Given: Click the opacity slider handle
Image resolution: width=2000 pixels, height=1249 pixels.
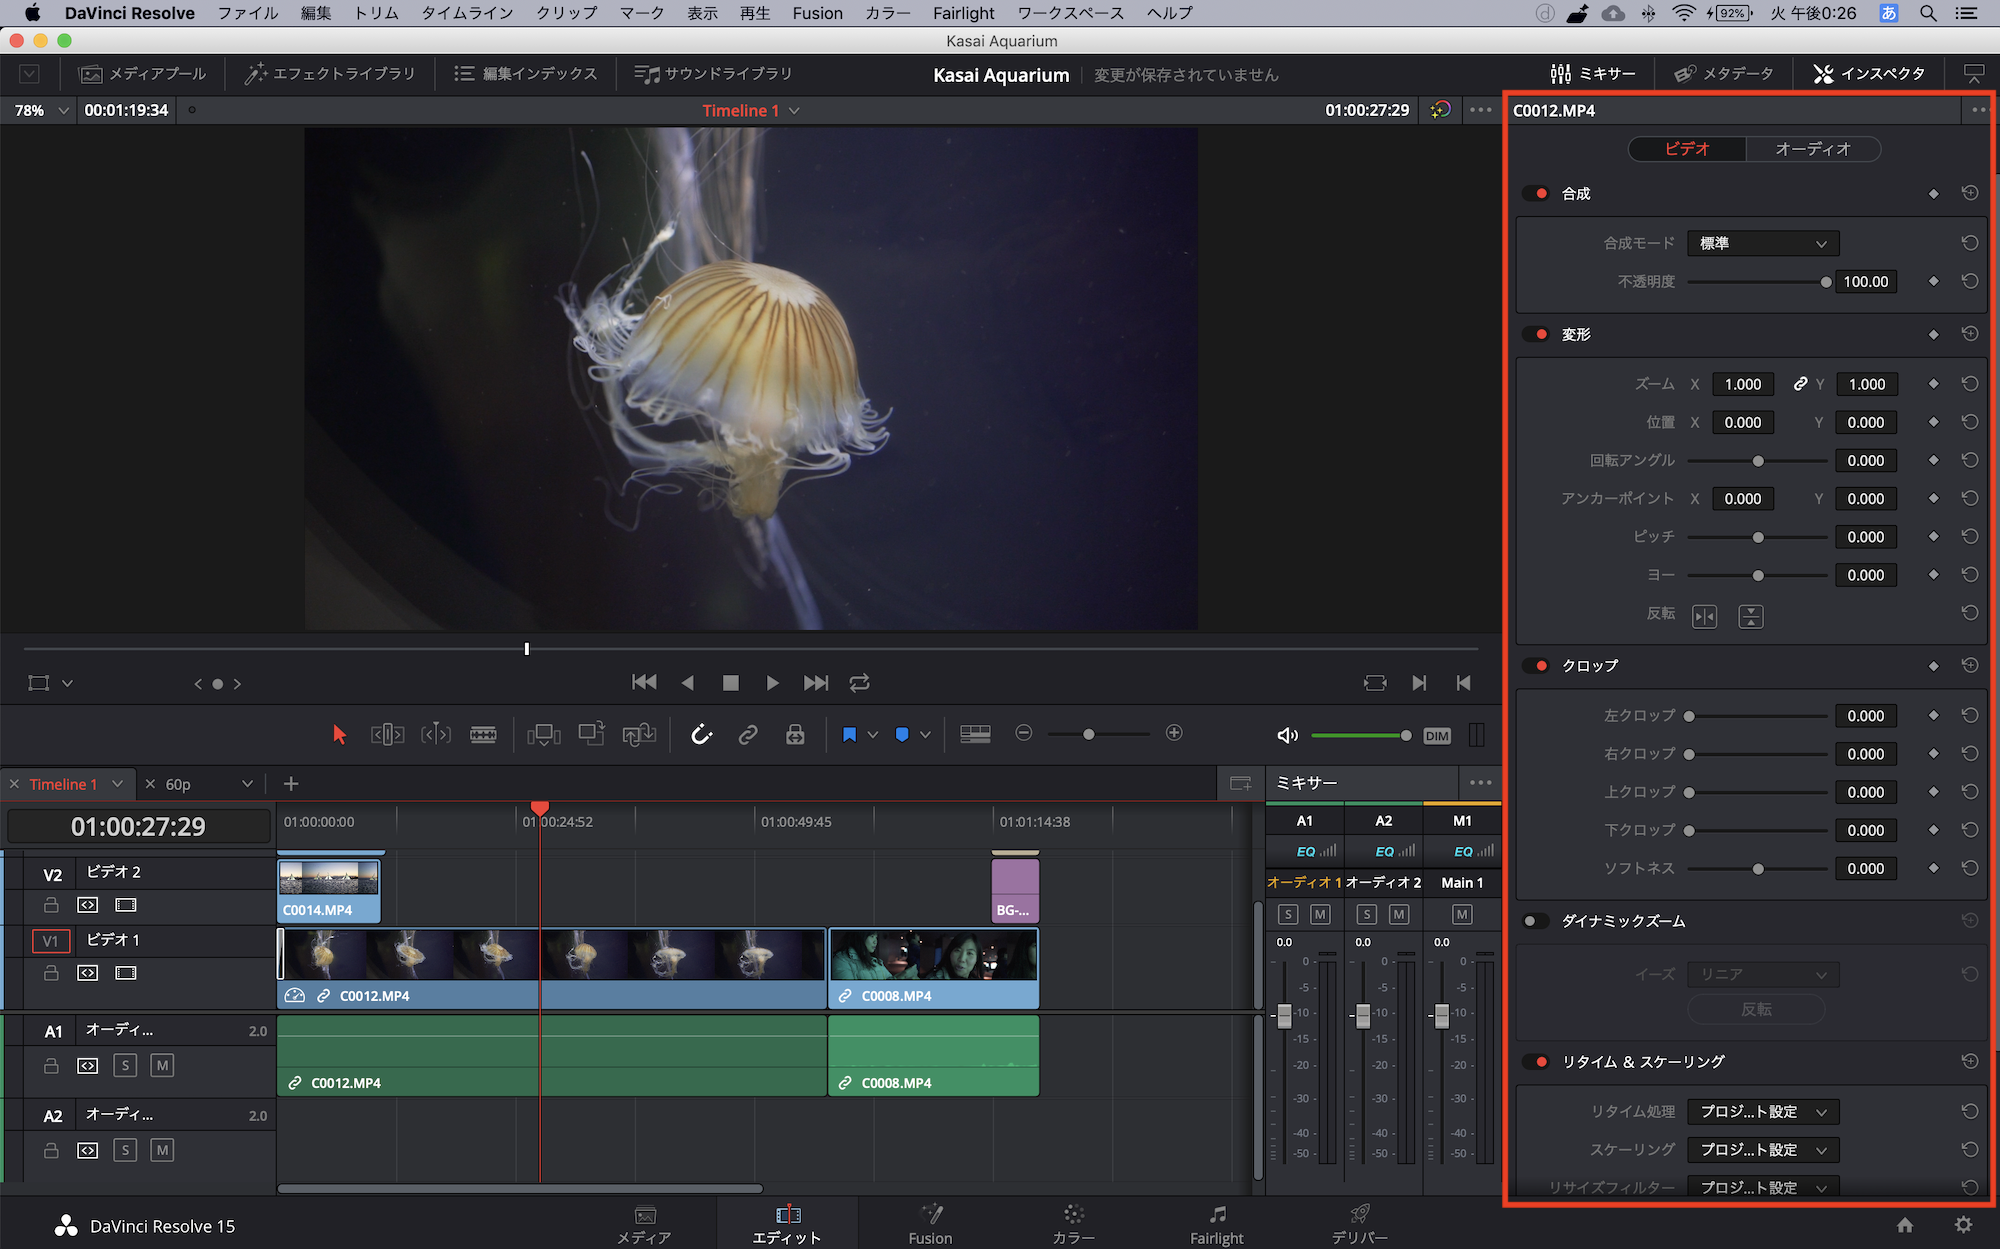Looking at the screenshot, I should tap(1825, 282).
